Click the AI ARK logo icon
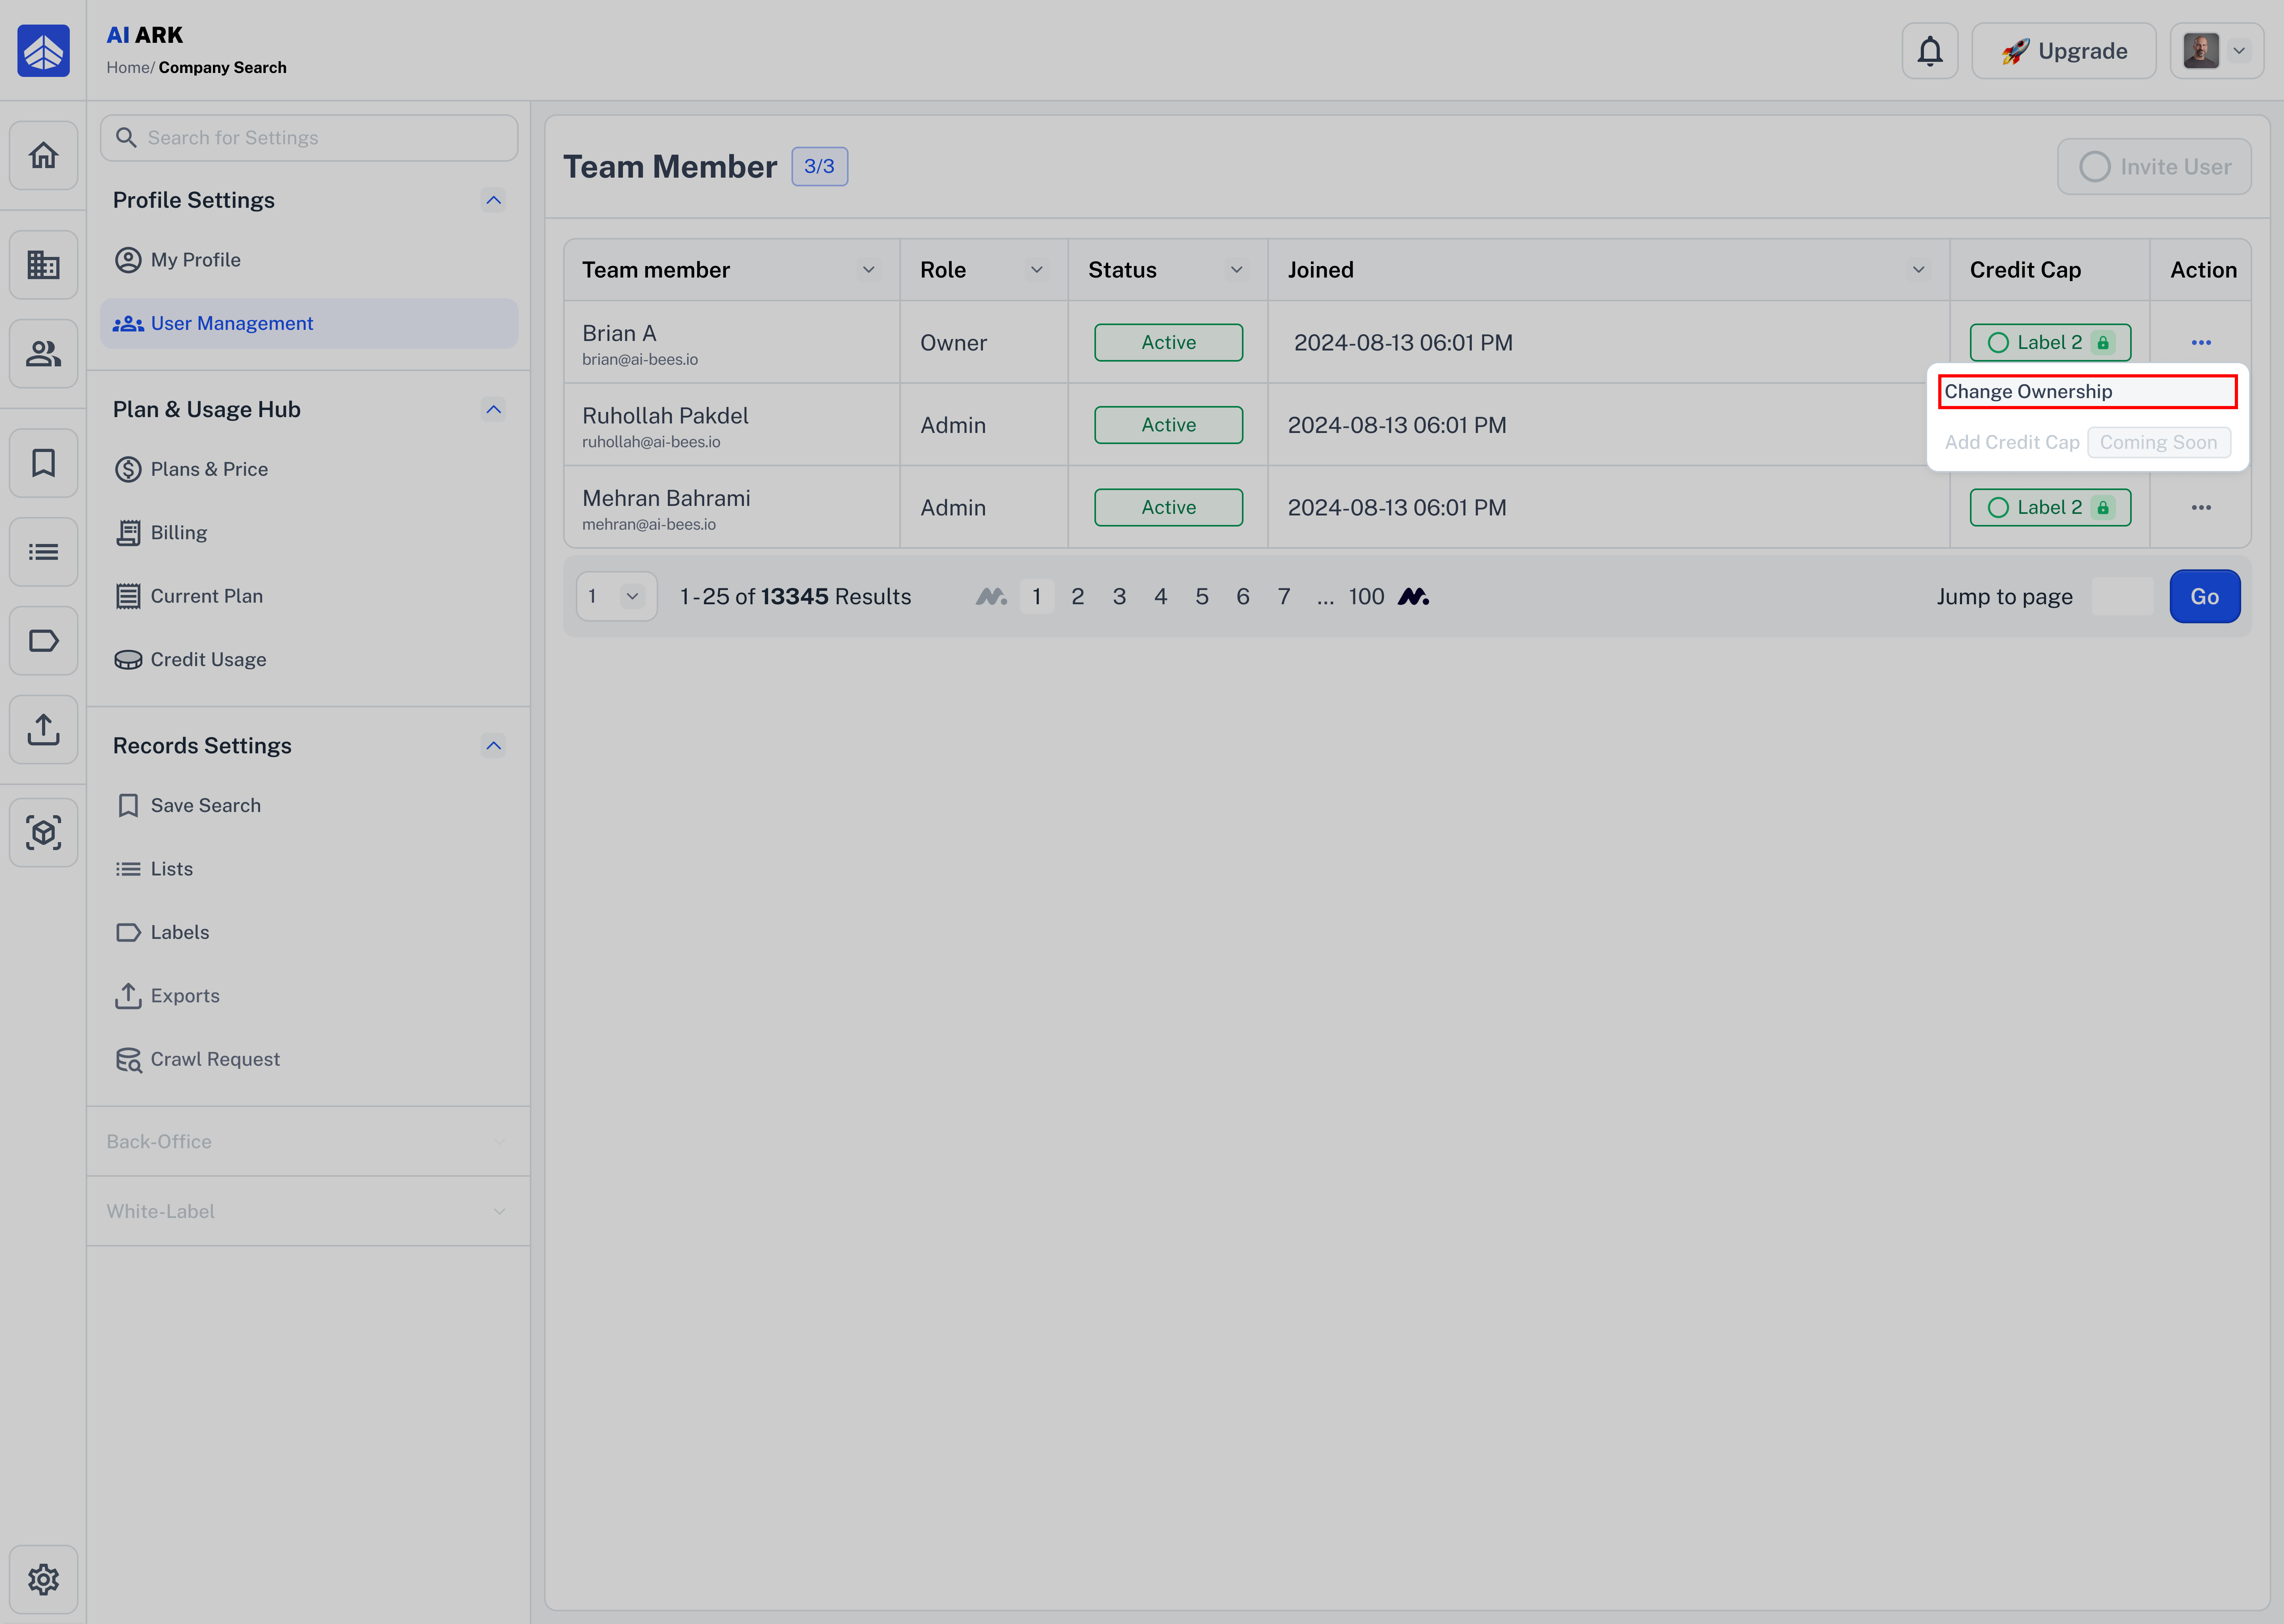The width and height of the screenshot is (2284, 1624). 43,51
